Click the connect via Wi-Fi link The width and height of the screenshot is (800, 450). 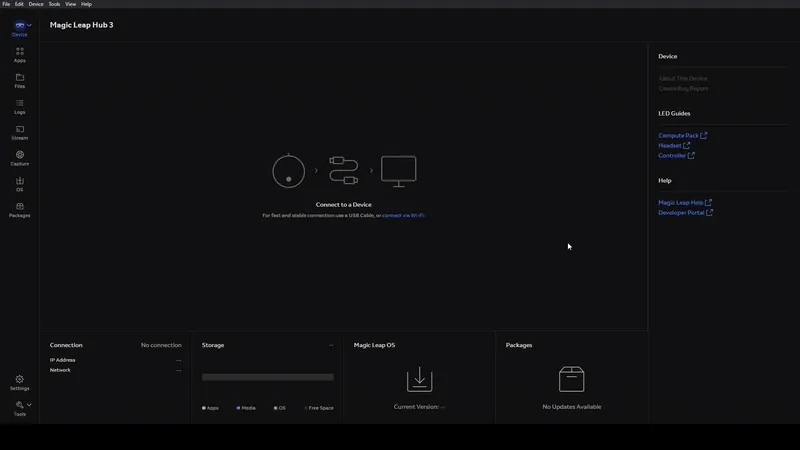pyautogui.click(x=403, y=215)
